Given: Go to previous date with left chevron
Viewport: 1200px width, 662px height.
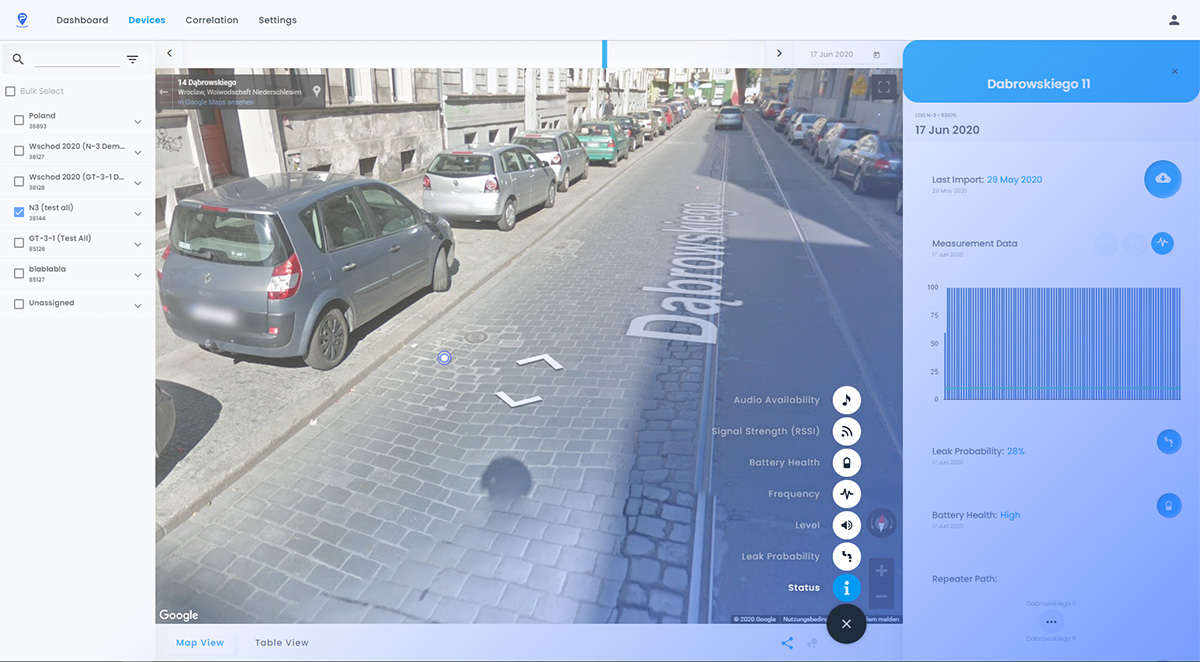Looking at the screenshot, I should tap(170, 53).
